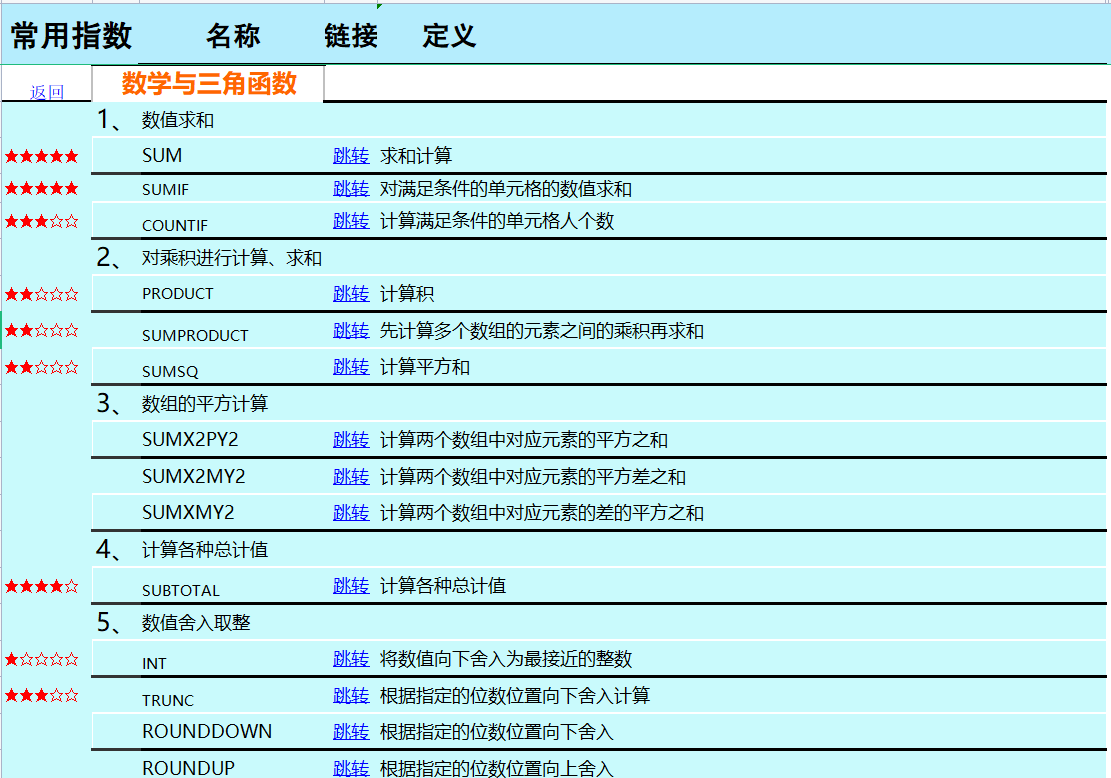Click the SUBTOTAL function name cell
Viewport: 1111px width, 778px height.
pos(181,590)
